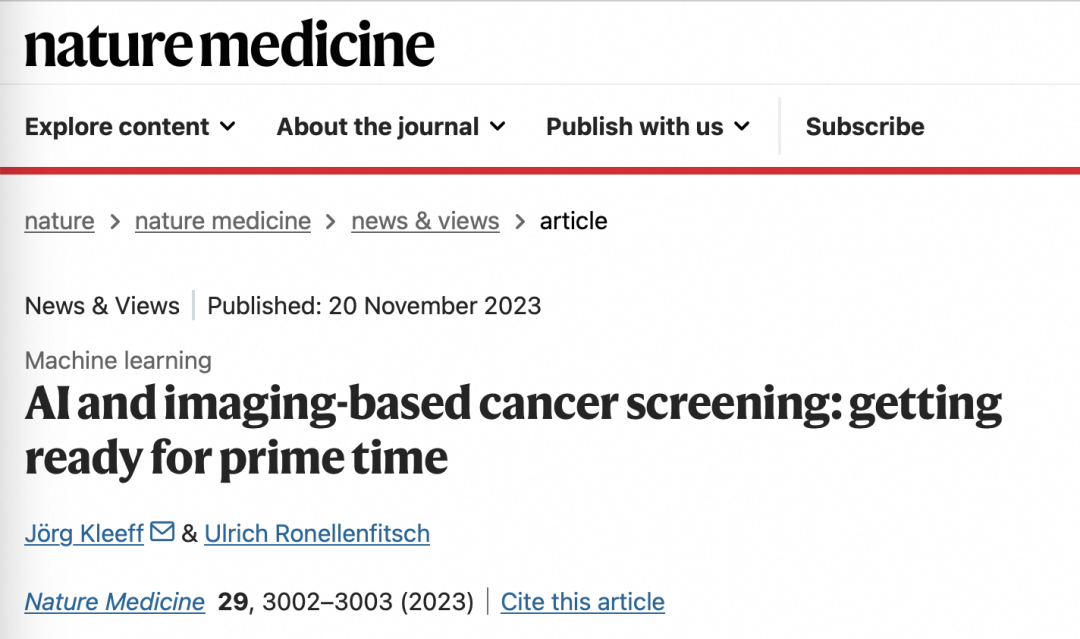Select the Machine learning subject label

click(118, 360)
